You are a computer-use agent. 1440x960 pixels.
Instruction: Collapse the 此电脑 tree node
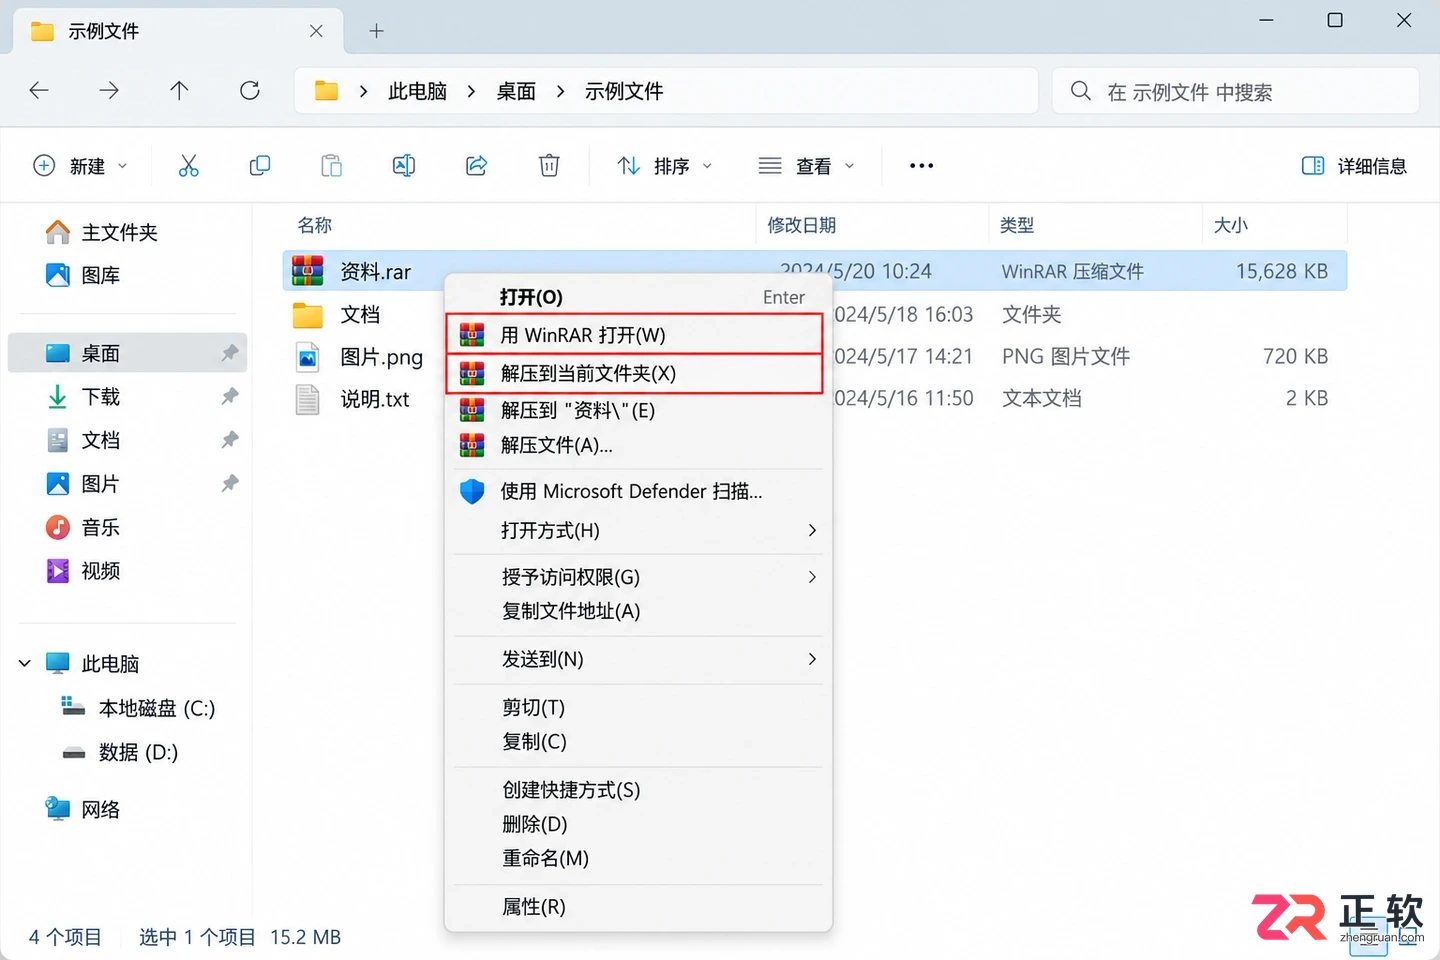coord(25,663)
